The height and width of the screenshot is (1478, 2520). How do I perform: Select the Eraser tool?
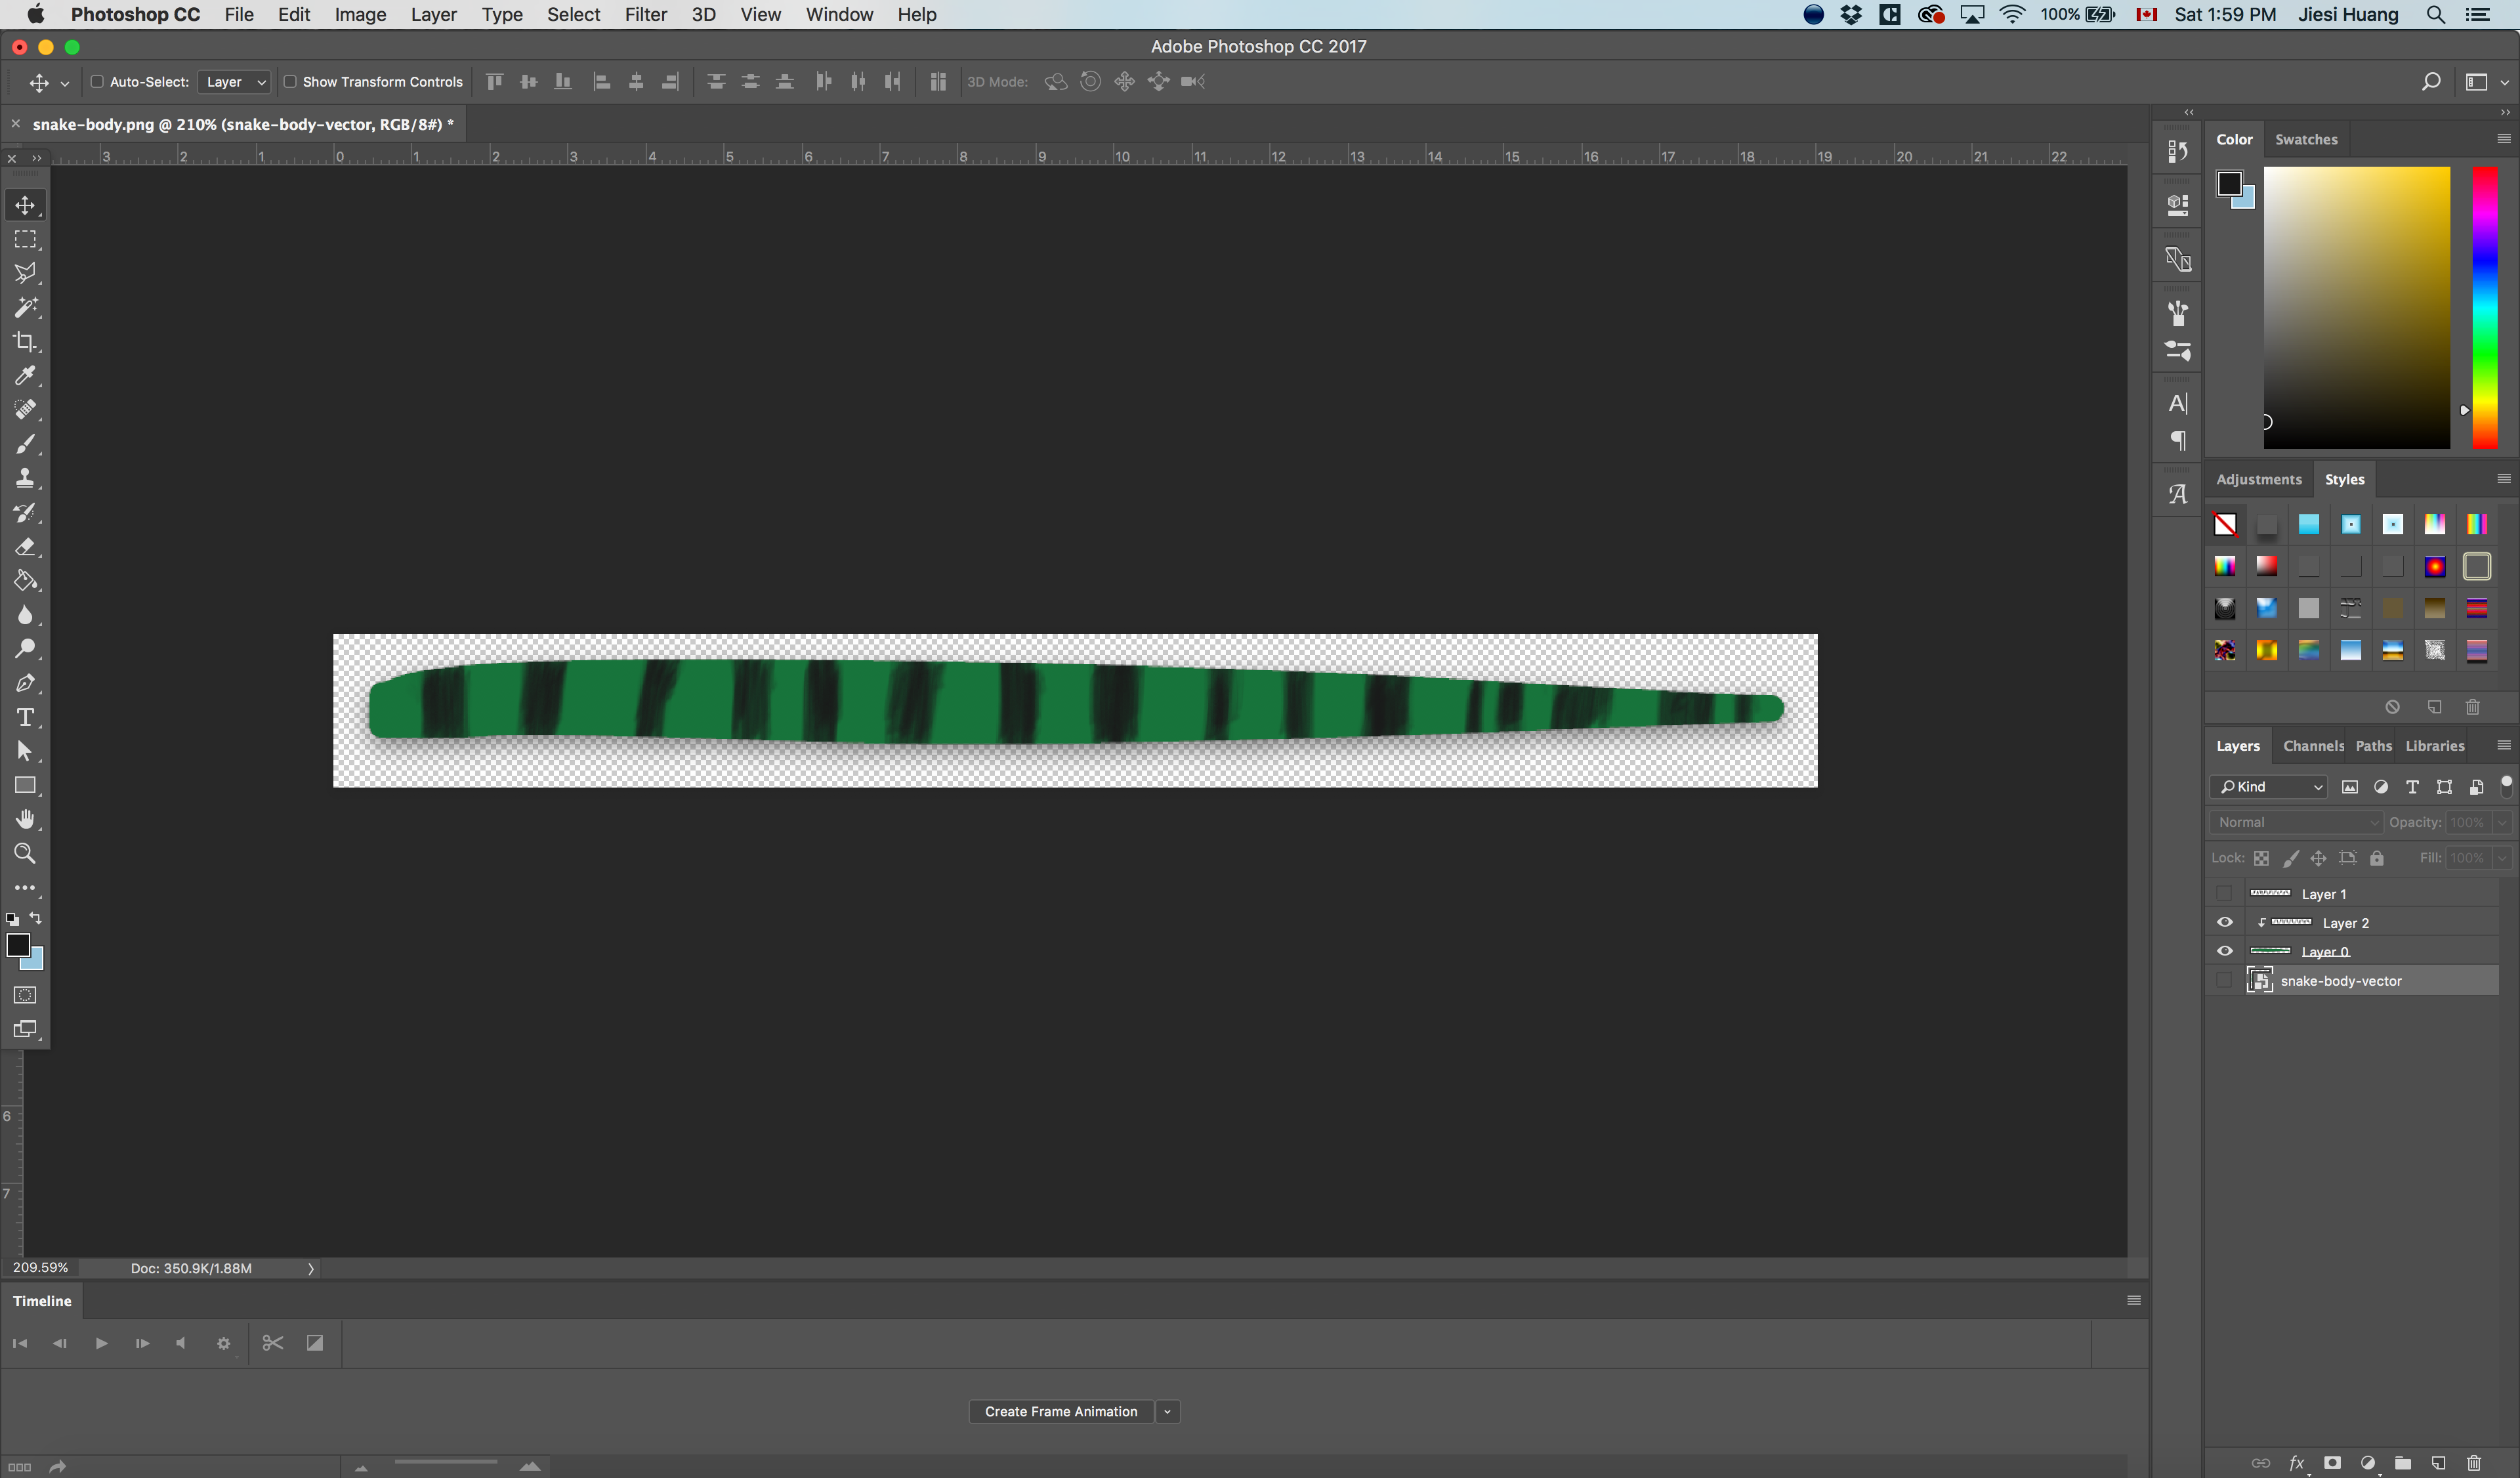pos(25,547)
